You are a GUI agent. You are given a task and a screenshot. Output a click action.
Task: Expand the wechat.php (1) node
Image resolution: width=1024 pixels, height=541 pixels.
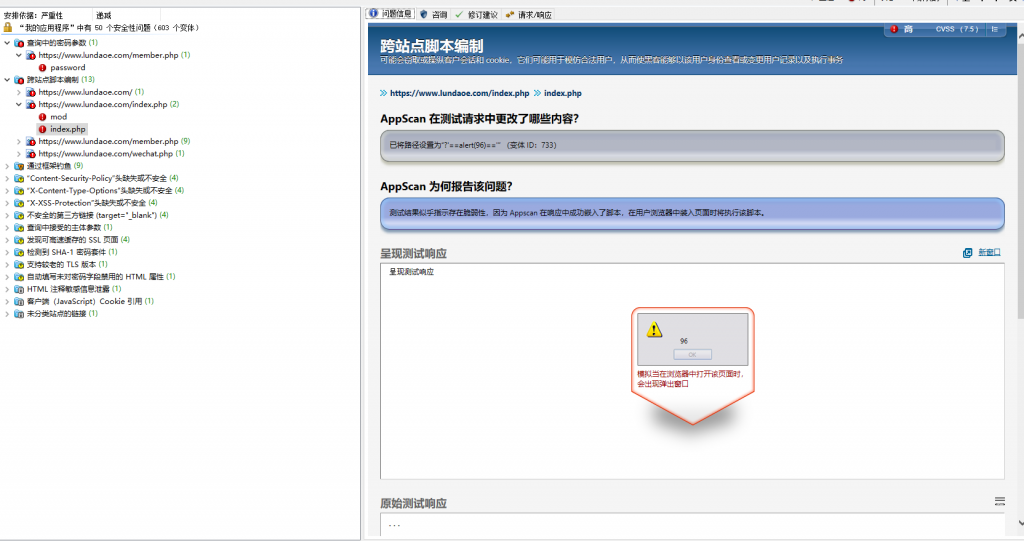click(x=19, y=154)
